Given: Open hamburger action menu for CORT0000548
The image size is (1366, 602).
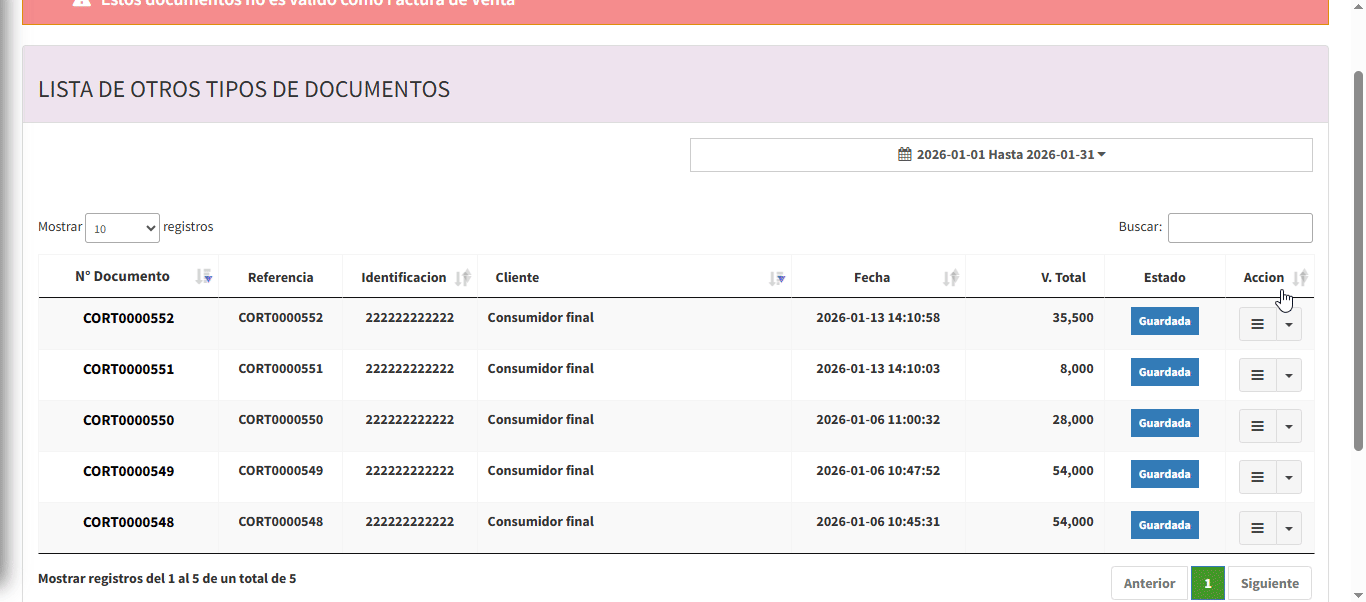Looking at the screenshot, I should (1257, 528).
